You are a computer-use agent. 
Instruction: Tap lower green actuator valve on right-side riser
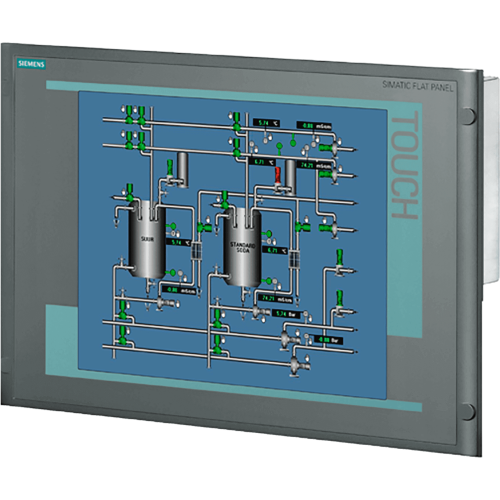point(339,302)
